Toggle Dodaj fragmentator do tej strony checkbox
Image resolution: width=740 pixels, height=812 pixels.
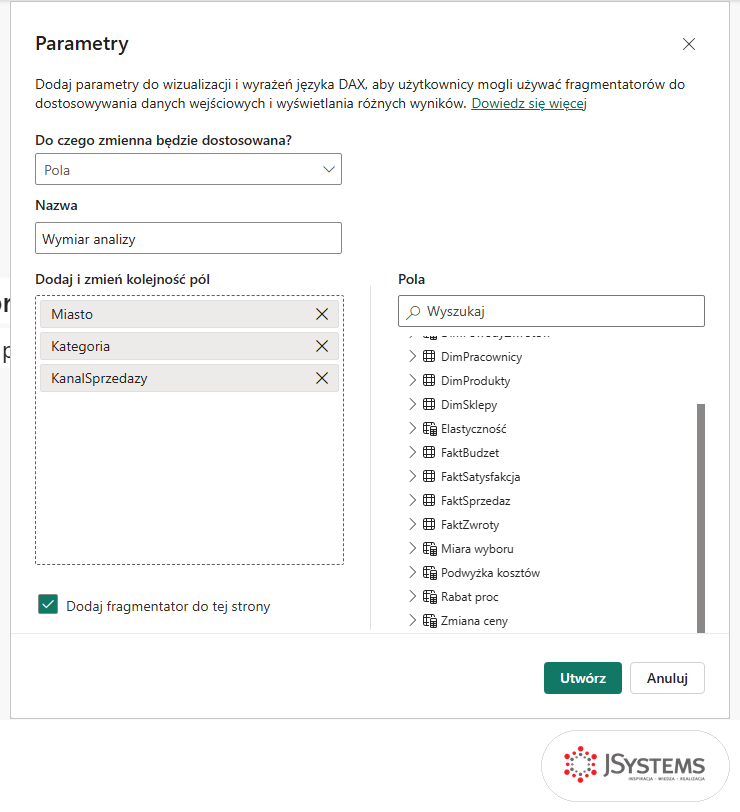click(48, 604)
